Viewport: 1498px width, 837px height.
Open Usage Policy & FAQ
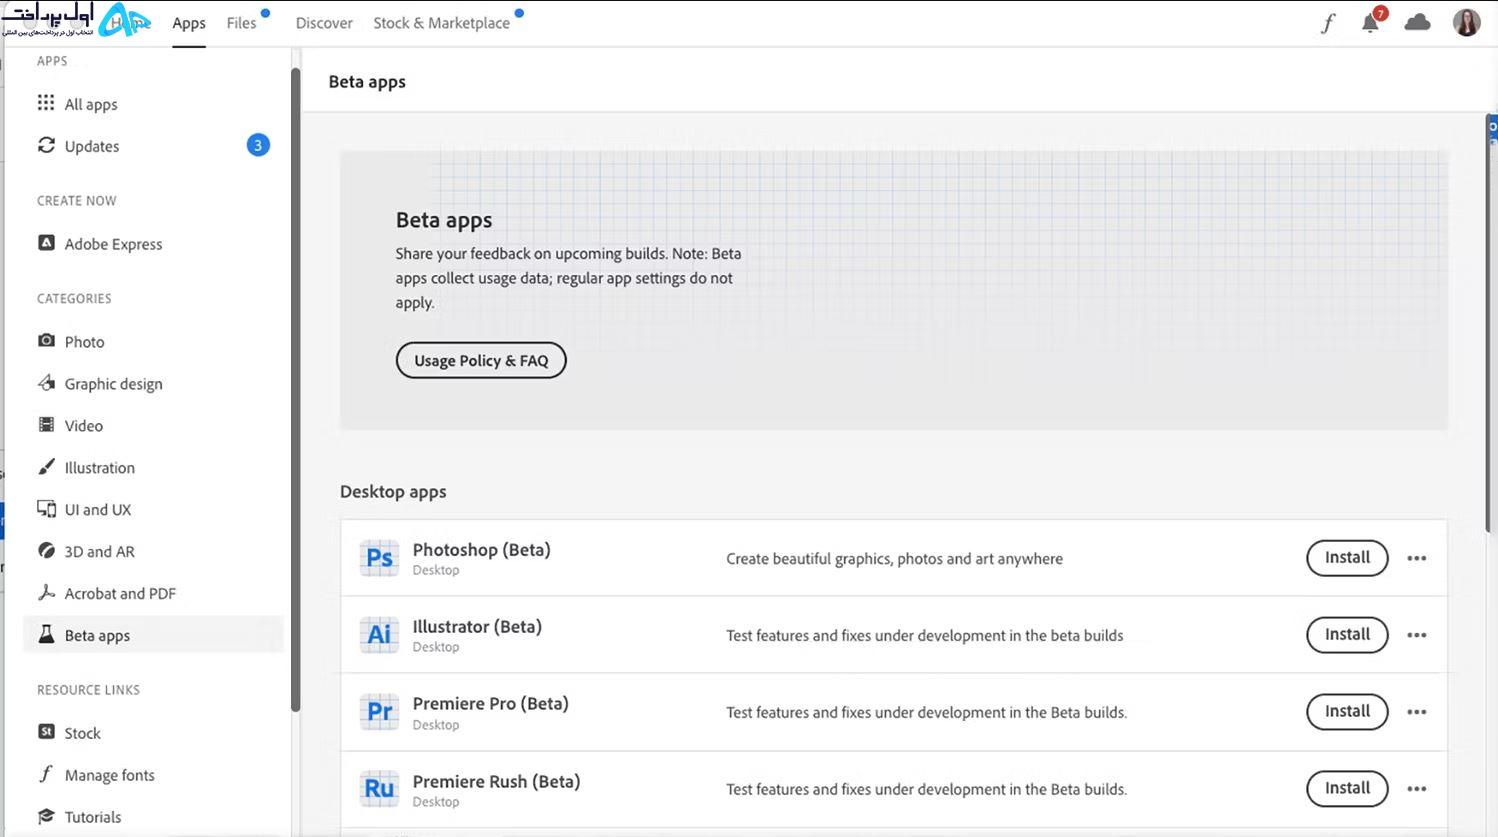481,361
